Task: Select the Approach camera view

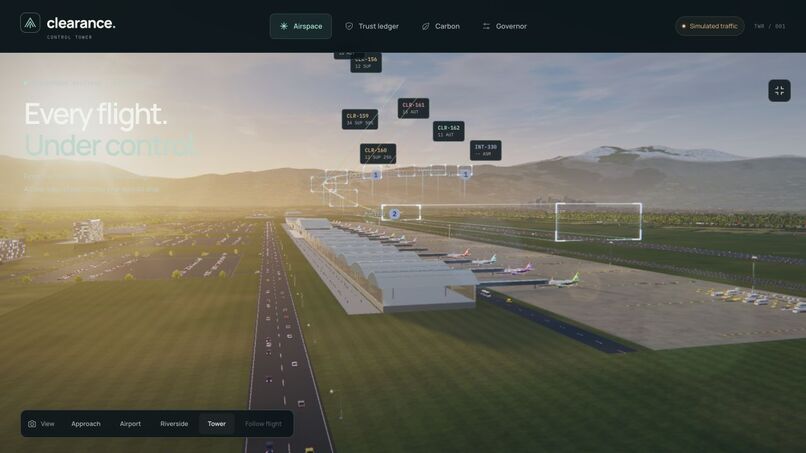Action: pos(86,424)
